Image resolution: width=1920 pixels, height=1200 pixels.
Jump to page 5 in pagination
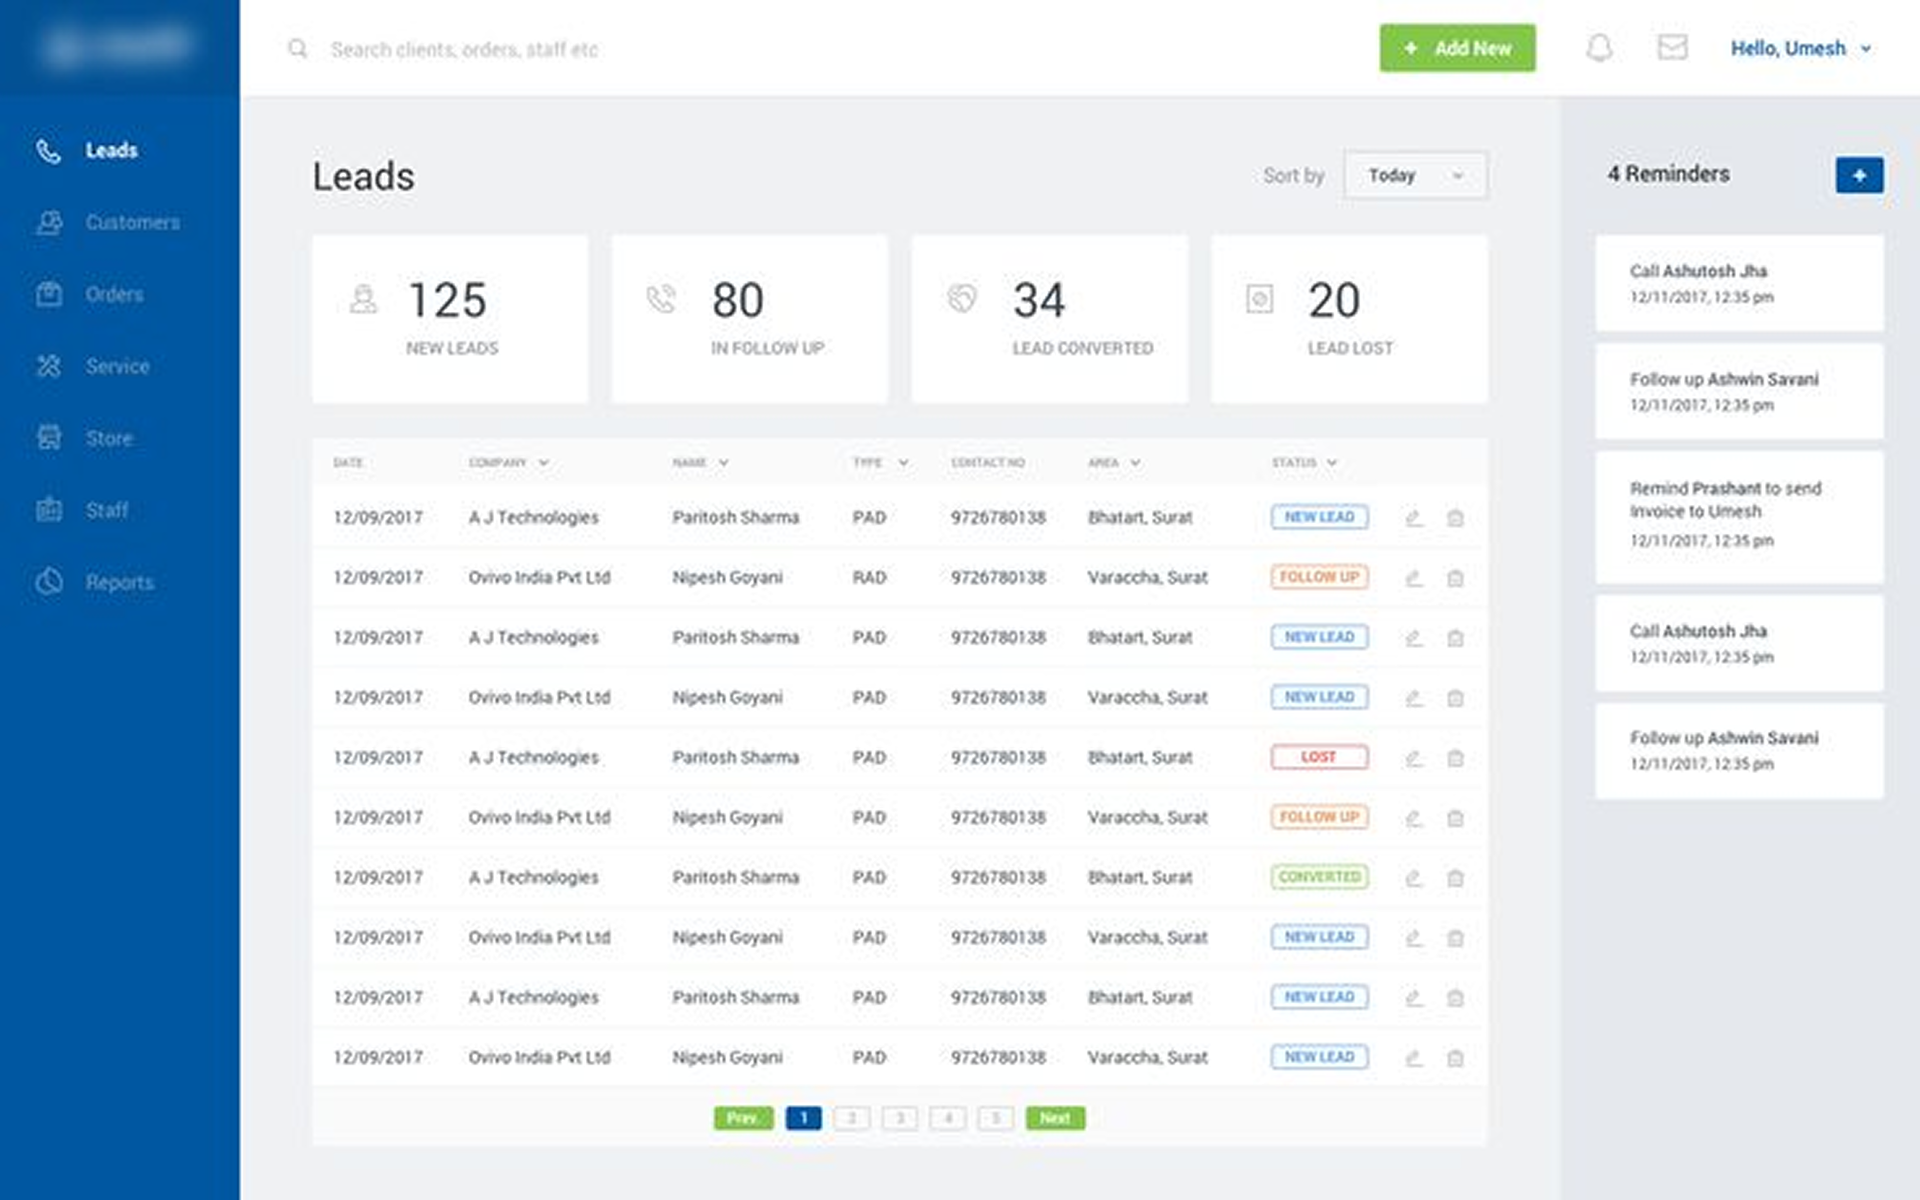(x=995, y=1118)
